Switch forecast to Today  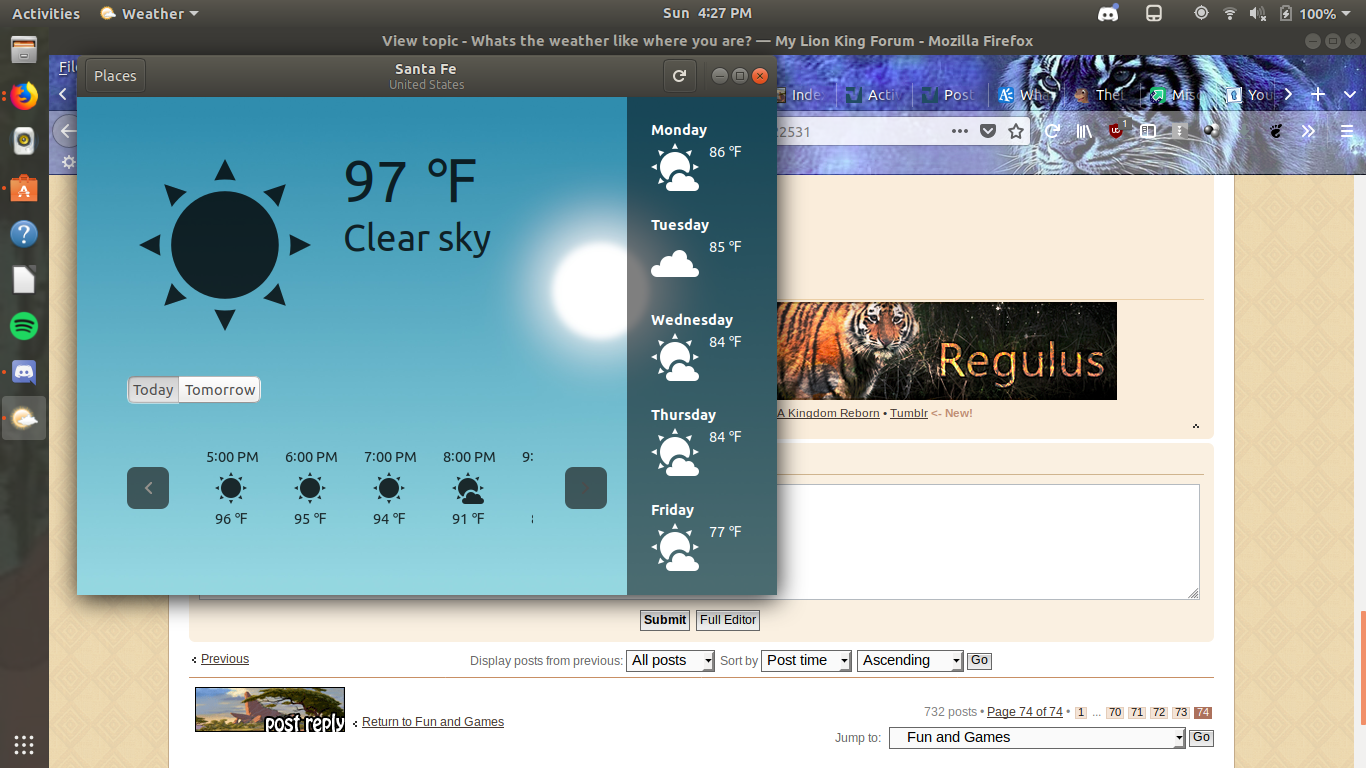point(153,390)
